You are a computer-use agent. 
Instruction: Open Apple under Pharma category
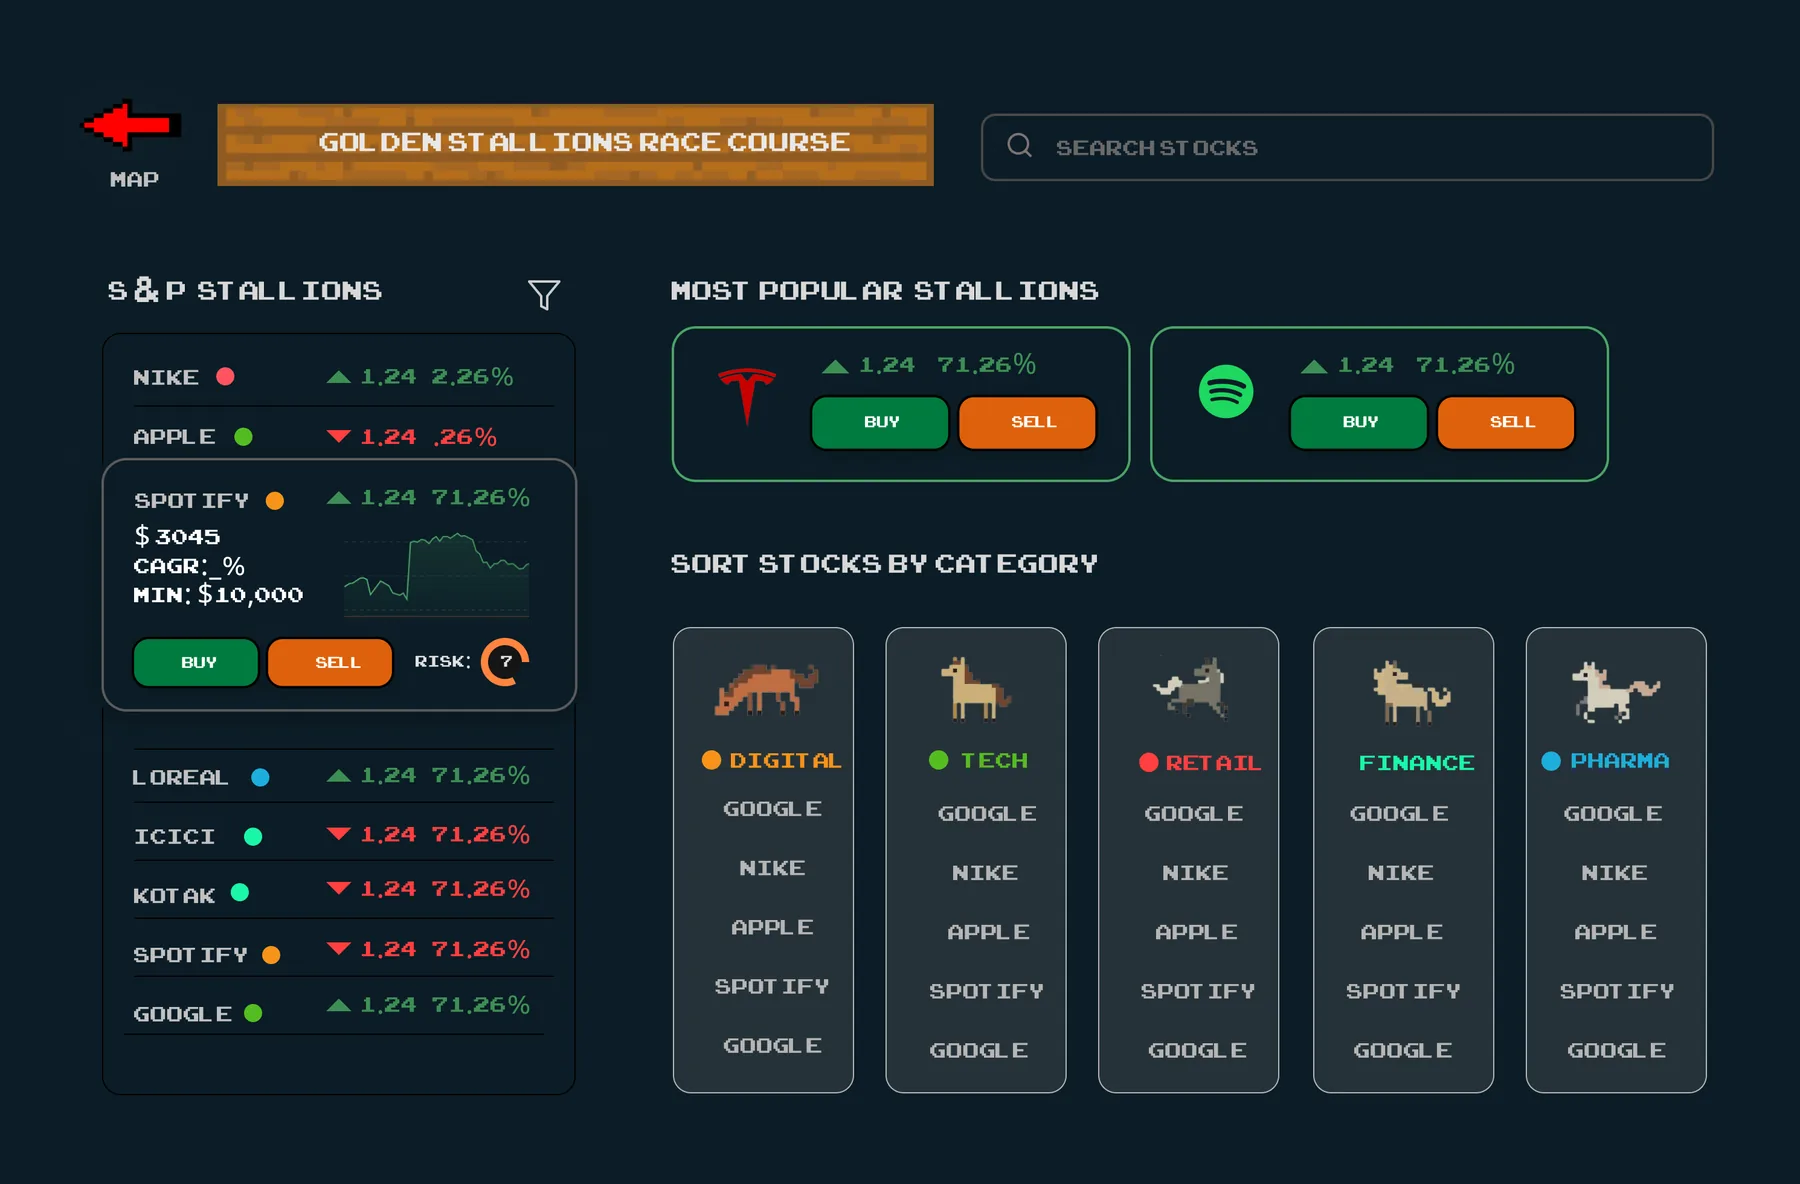pos(1615,932)
